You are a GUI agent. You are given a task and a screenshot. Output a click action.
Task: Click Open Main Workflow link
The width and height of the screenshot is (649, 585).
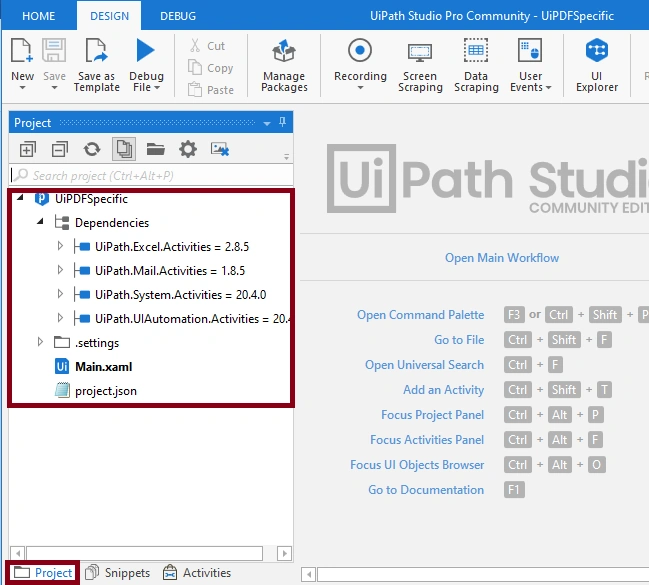coord(502,258)
